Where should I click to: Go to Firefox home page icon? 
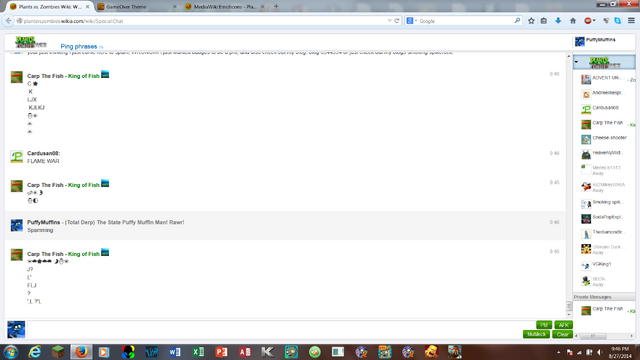(573, 21)
